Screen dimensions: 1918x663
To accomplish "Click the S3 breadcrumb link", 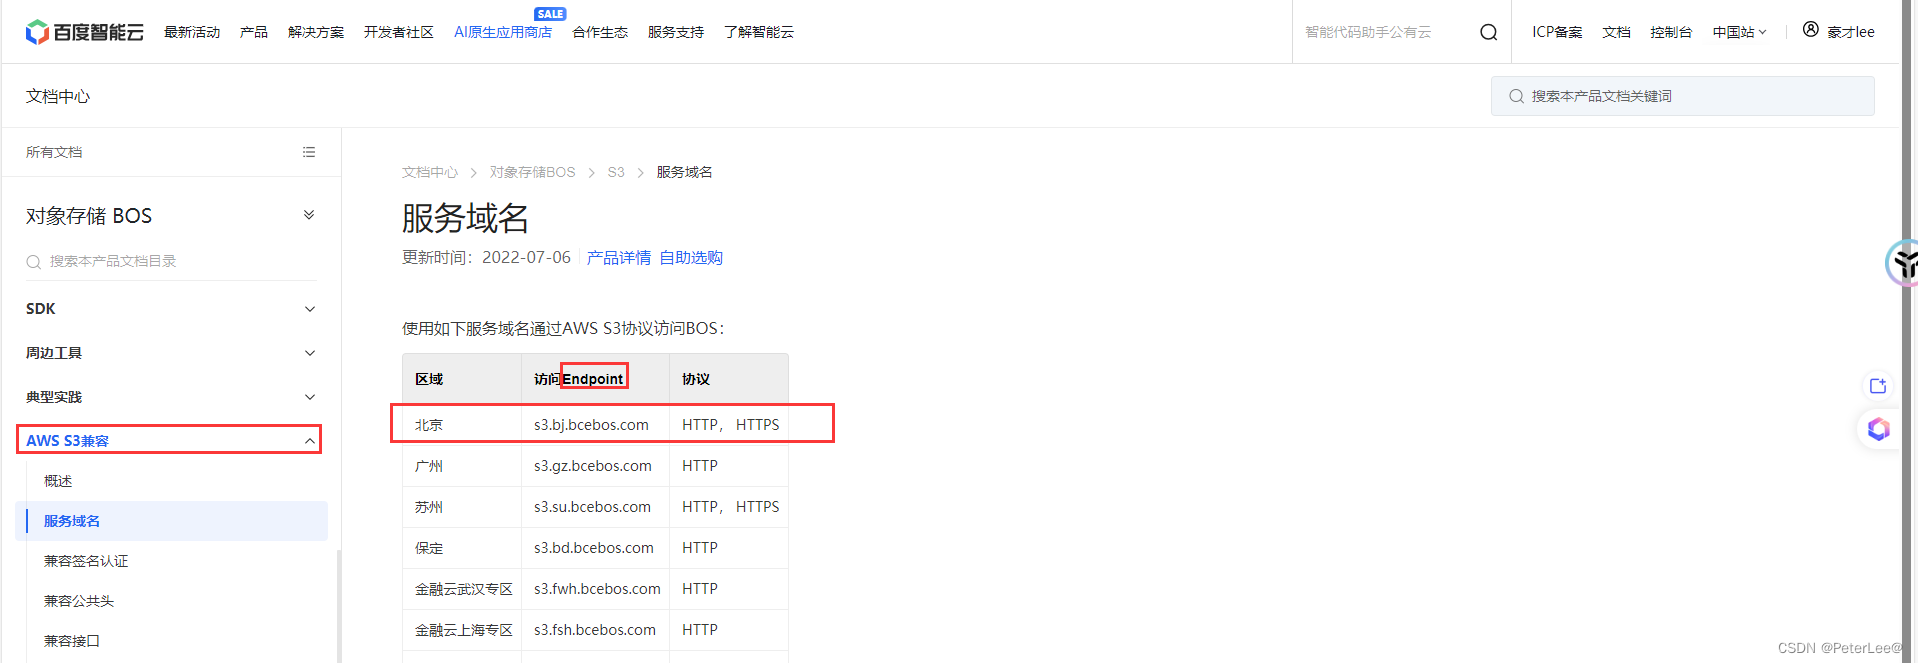I will (616, 172).
